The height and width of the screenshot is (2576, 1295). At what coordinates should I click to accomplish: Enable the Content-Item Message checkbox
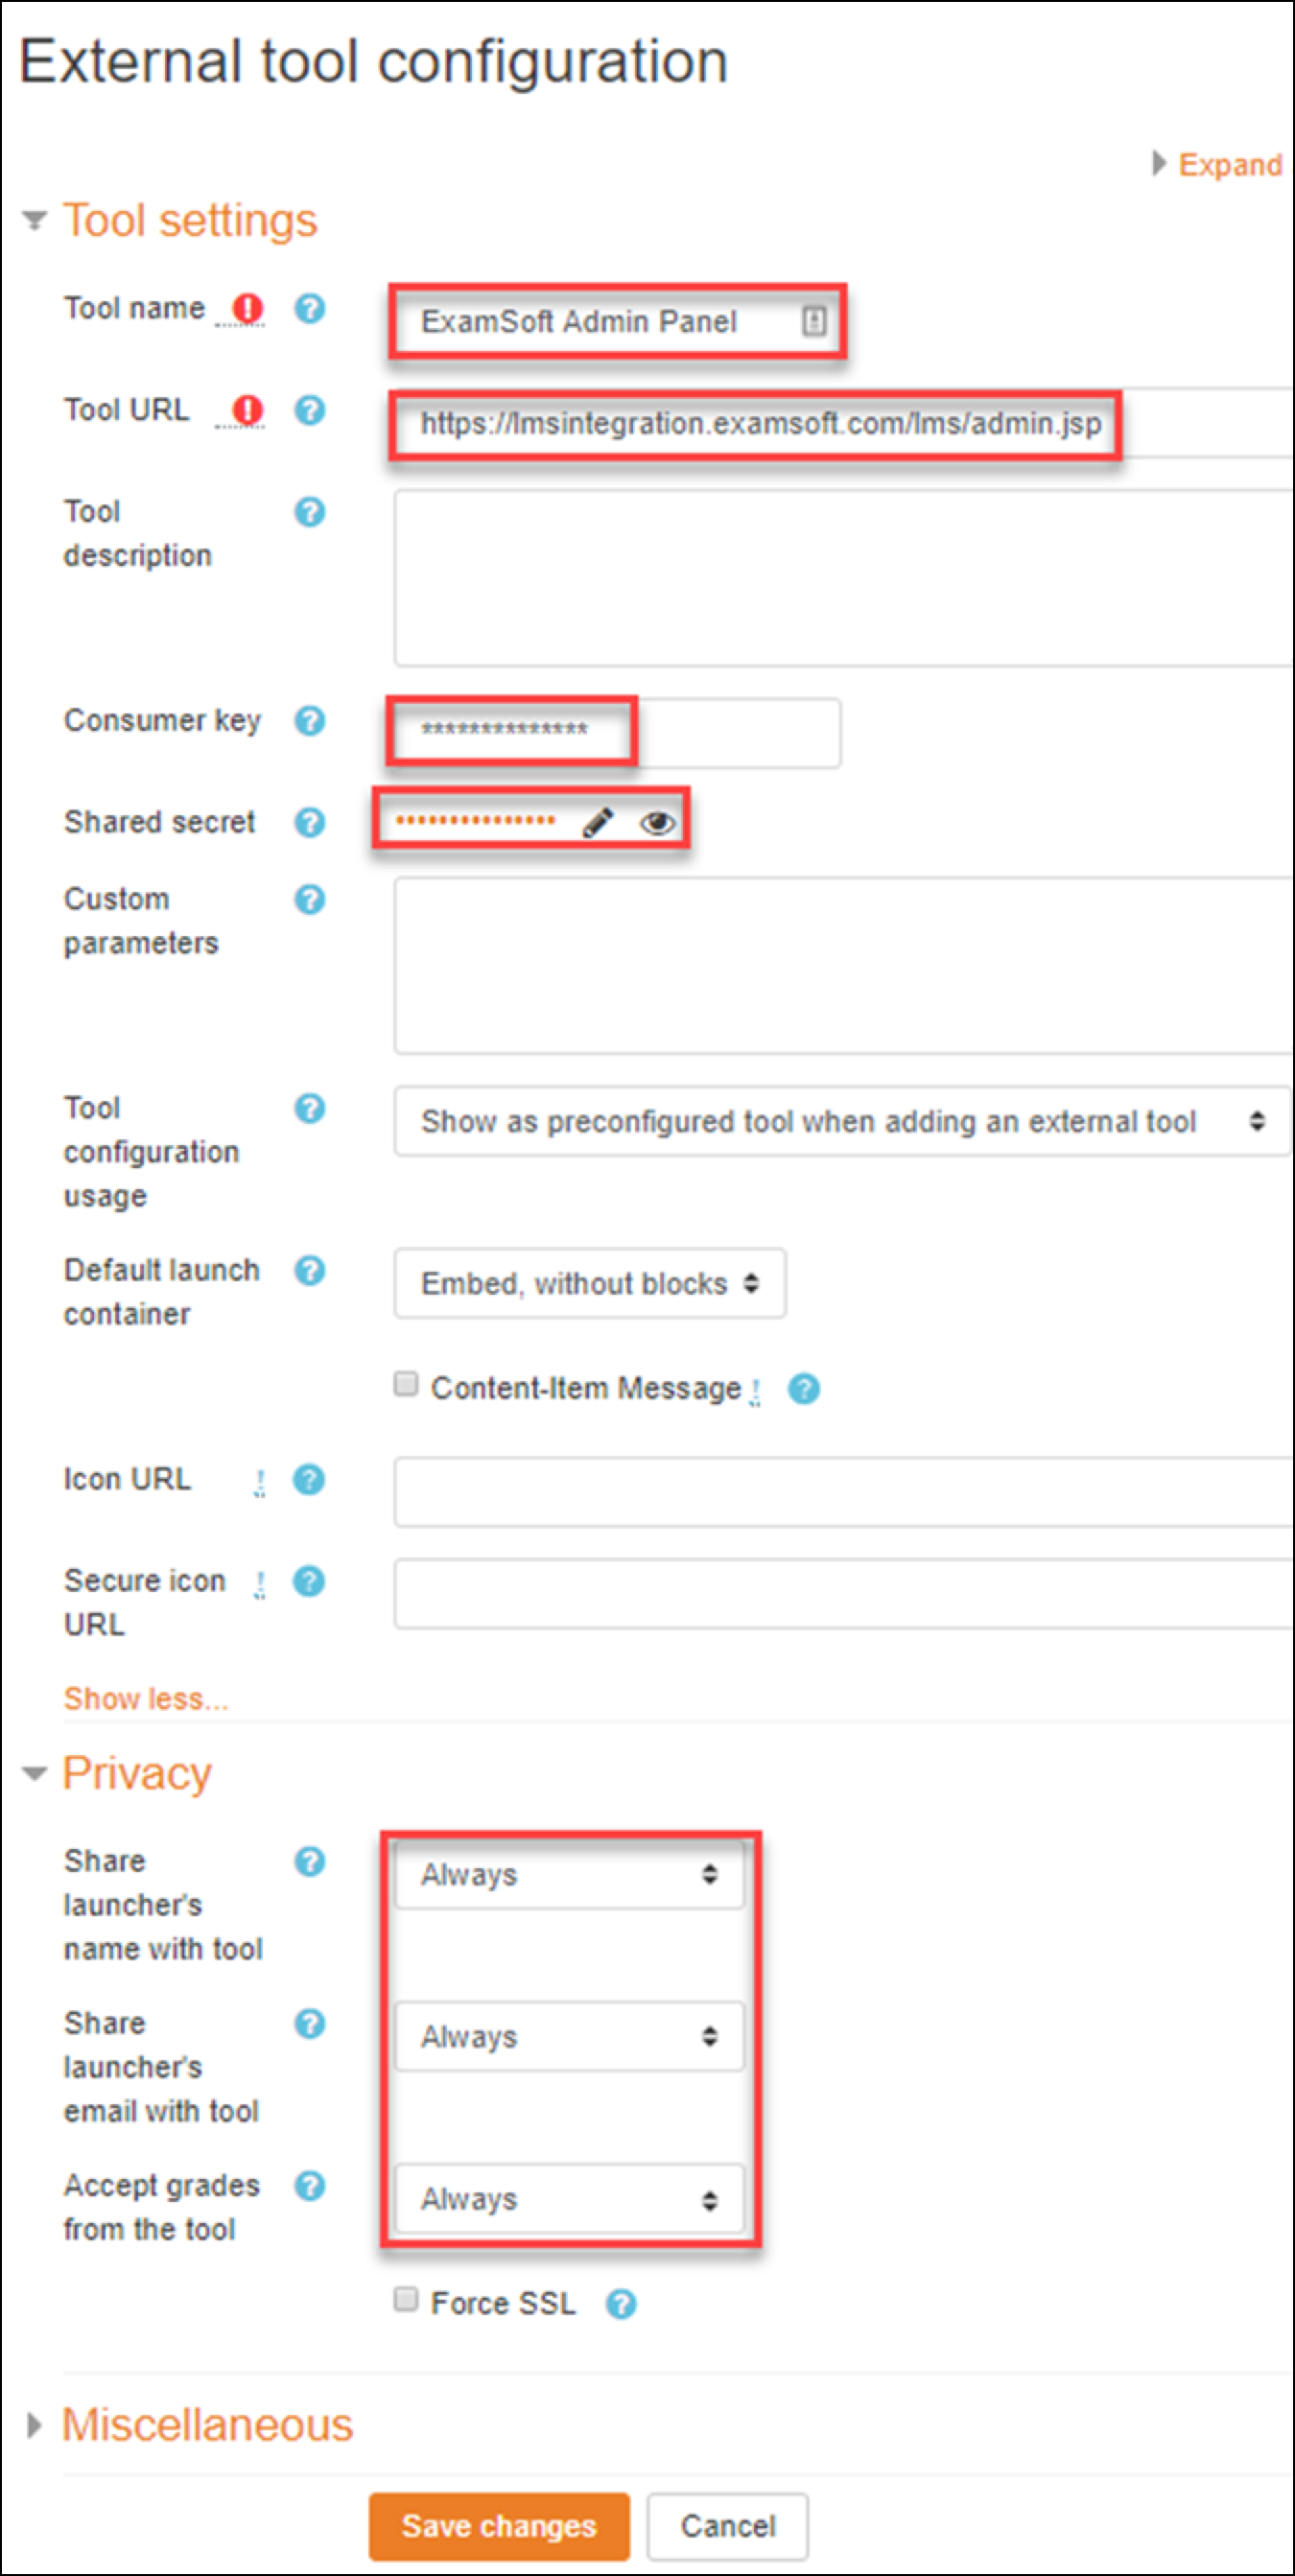tap(405, 1384)
